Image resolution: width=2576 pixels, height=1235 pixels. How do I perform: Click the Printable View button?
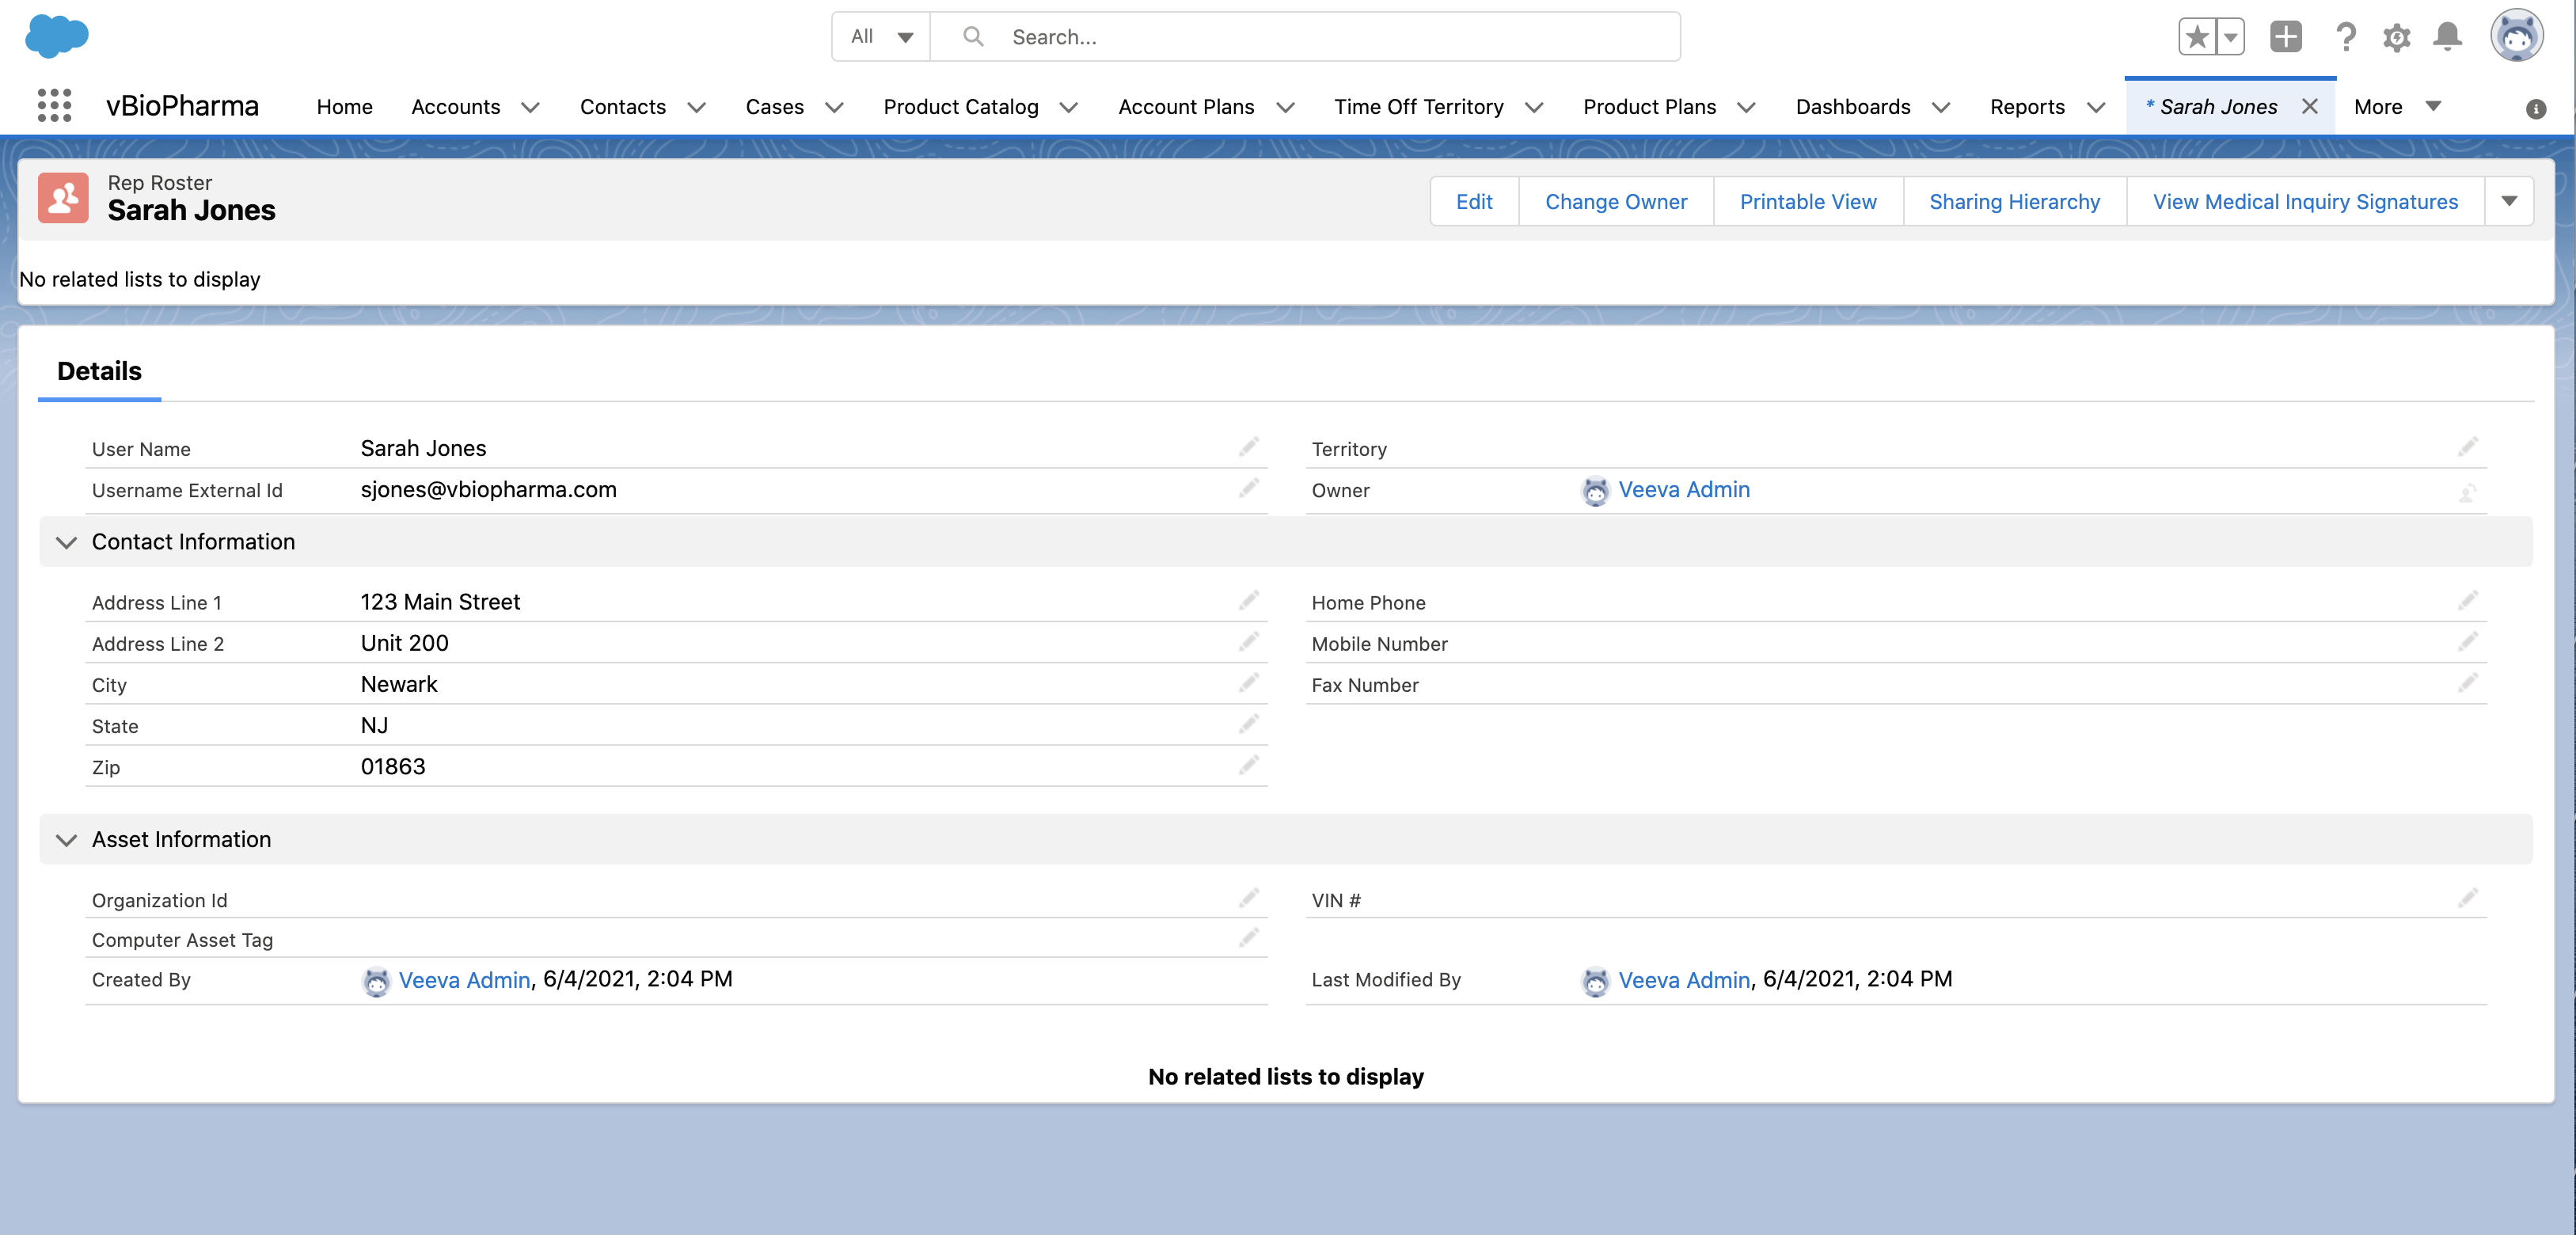(1807, 201)
